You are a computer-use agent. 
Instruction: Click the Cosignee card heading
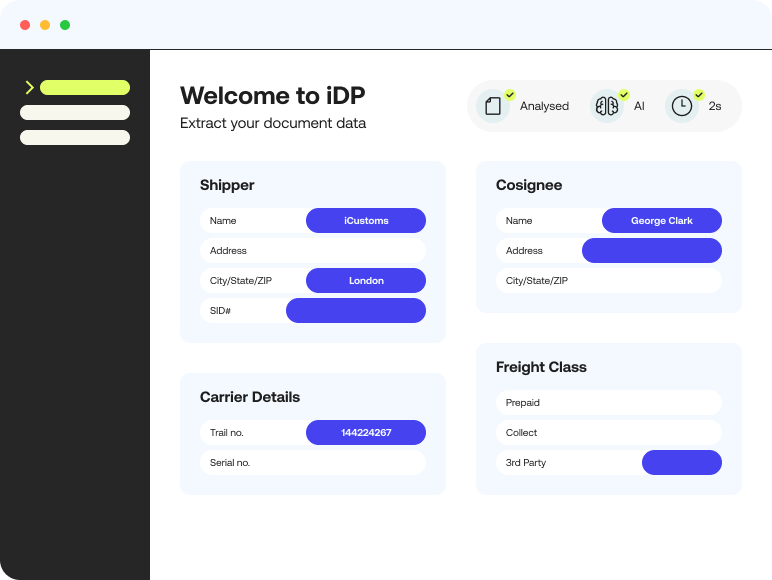529,185
